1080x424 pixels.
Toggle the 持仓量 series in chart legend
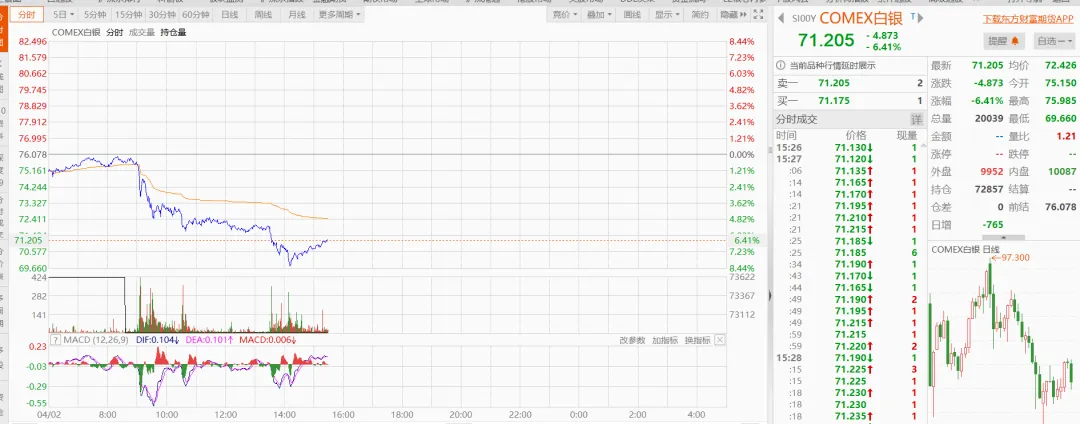(x=173, y=32)
